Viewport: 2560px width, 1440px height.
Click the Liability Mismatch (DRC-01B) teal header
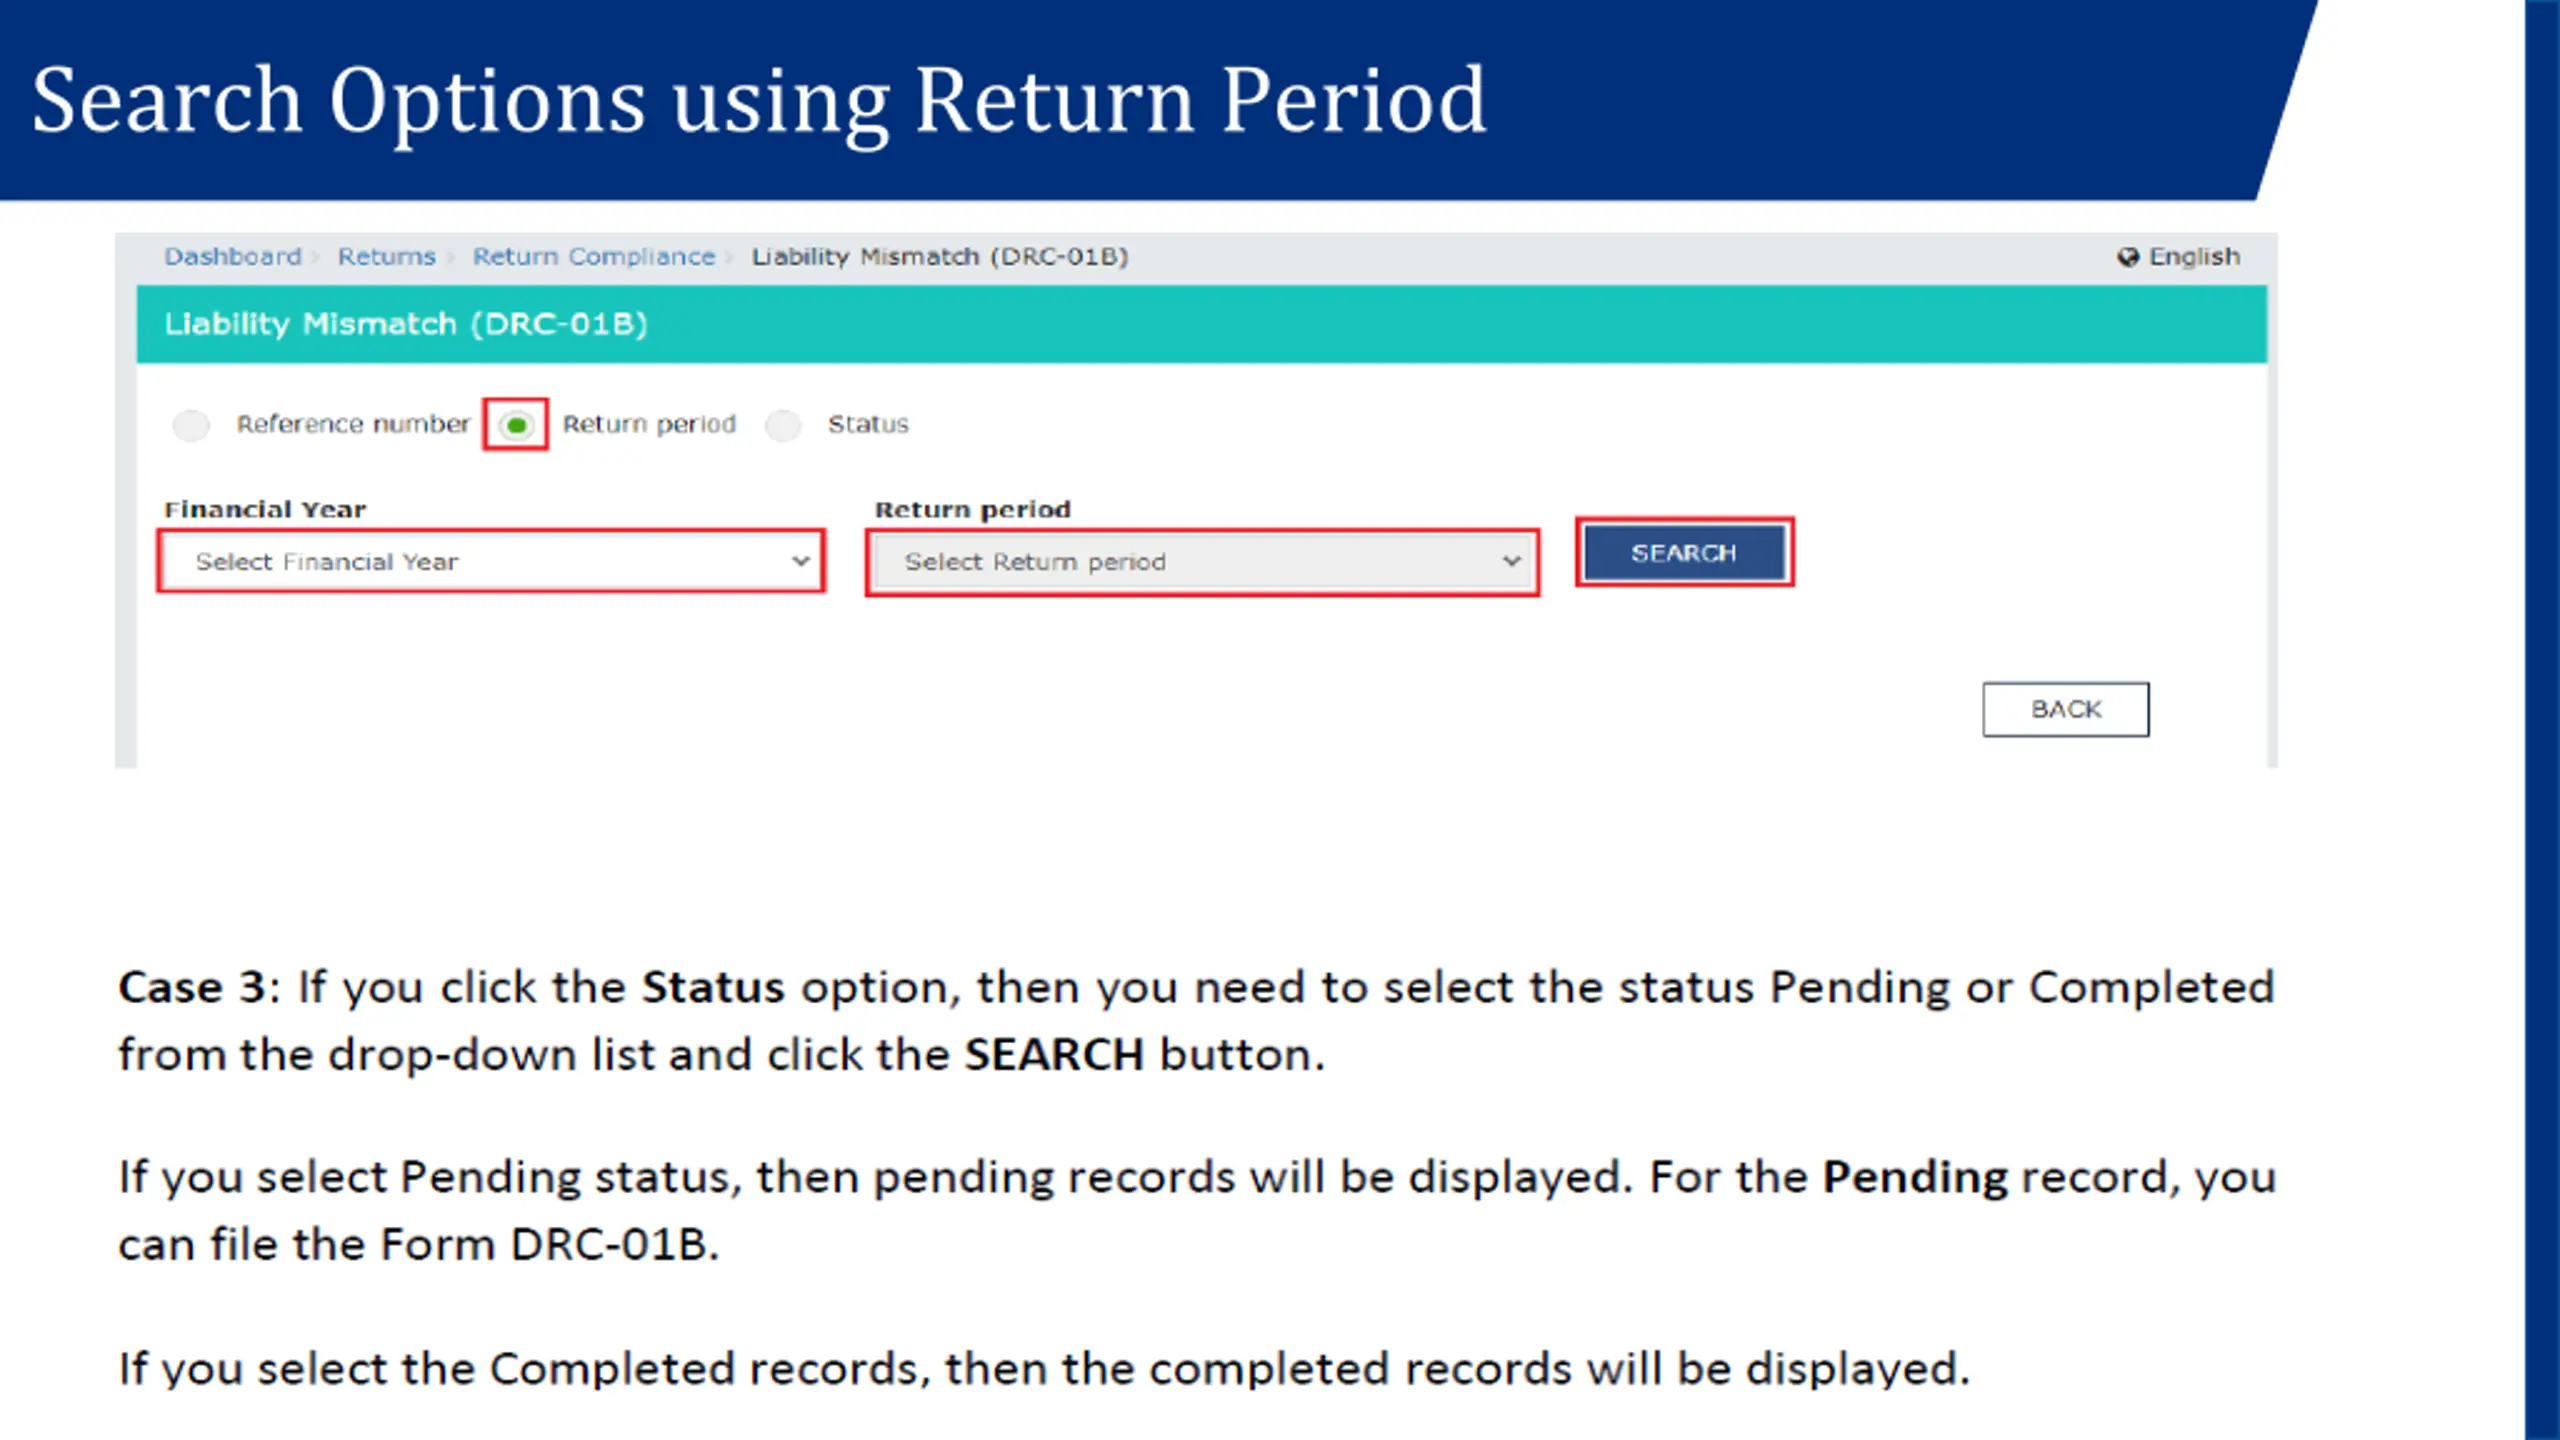pos(1202,324)
